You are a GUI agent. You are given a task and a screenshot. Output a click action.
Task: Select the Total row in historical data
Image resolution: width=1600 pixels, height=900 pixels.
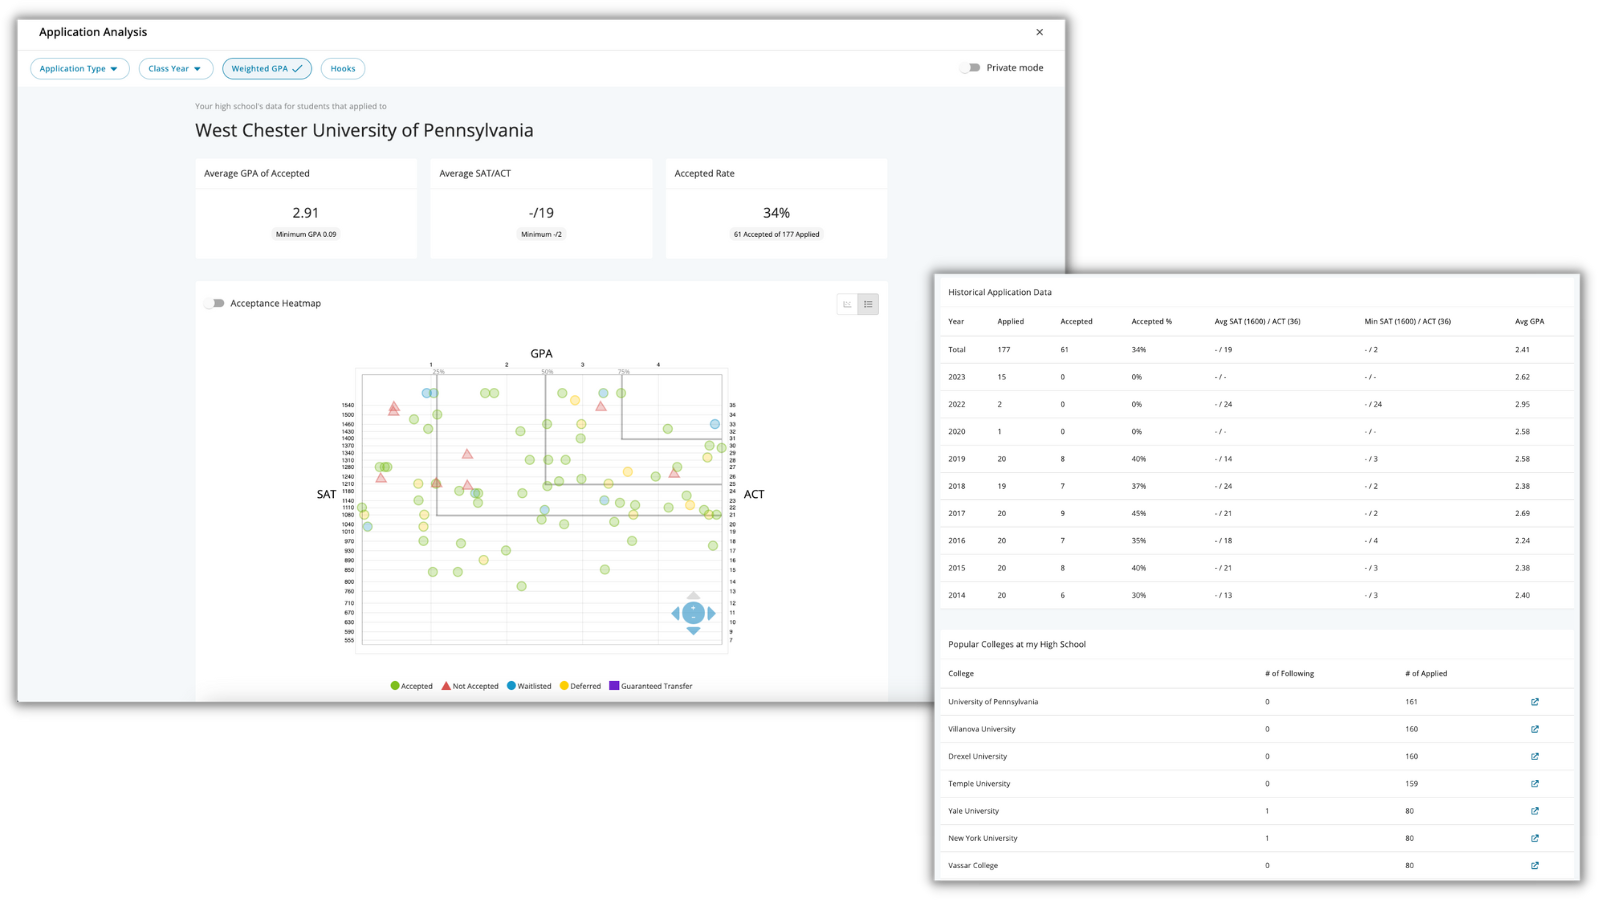[x=1257, y=350]
